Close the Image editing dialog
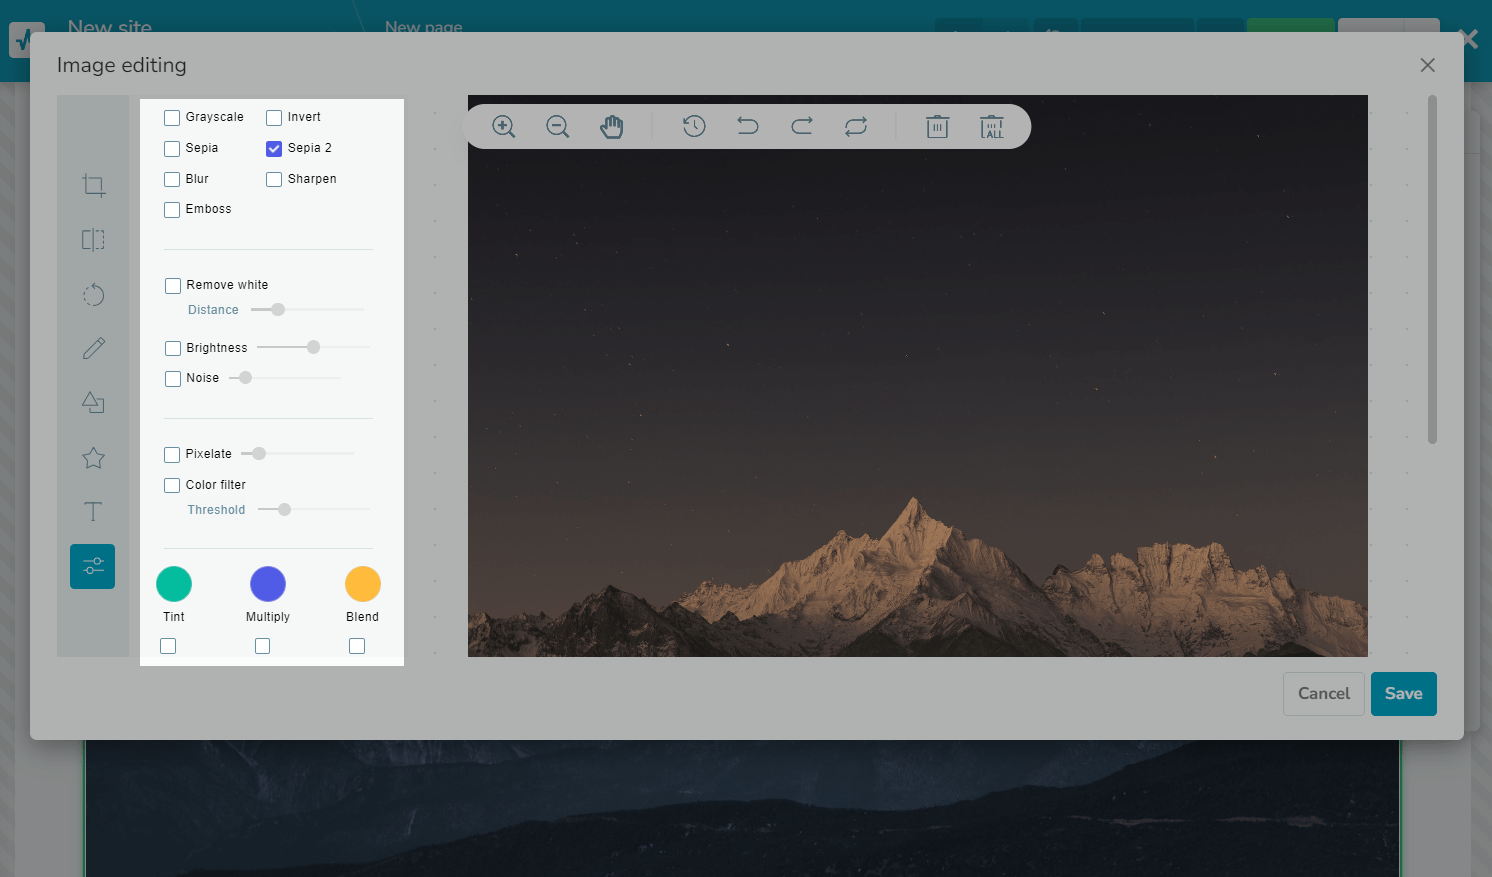This screenshot has height=877, width=1492. (x=1427, y=65)
